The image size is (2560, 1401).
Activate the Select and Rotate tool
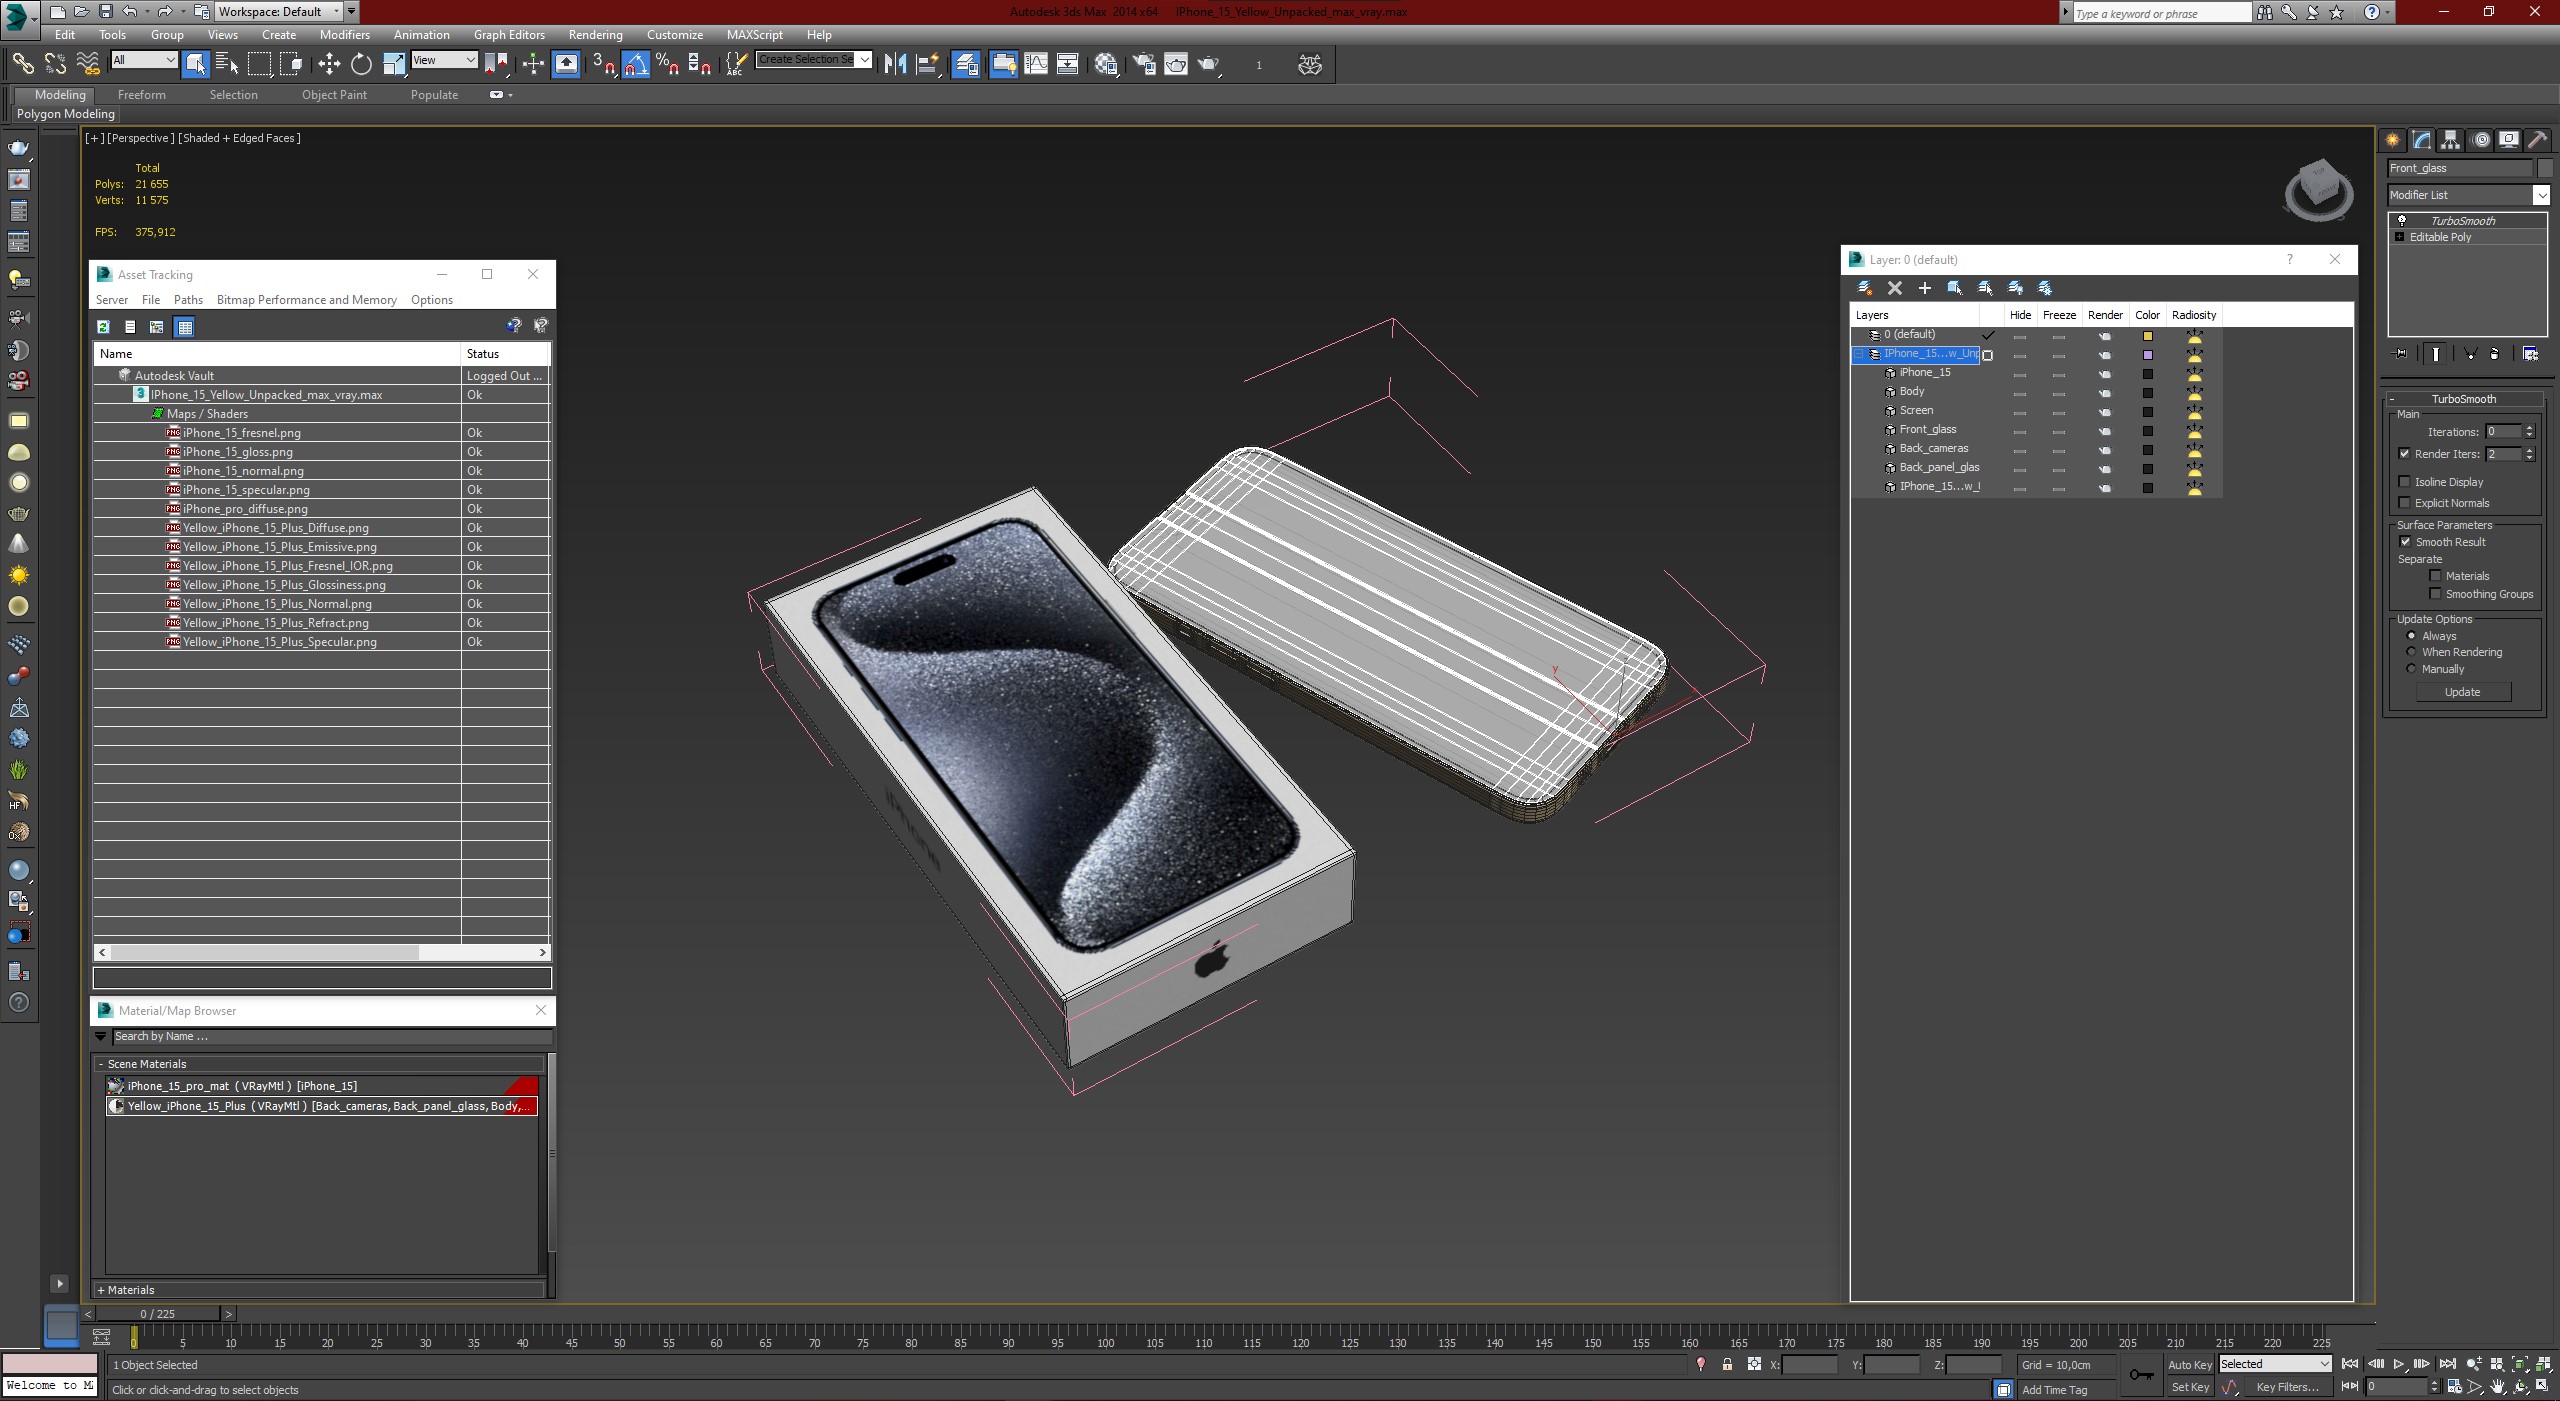(x=361, y=64)
